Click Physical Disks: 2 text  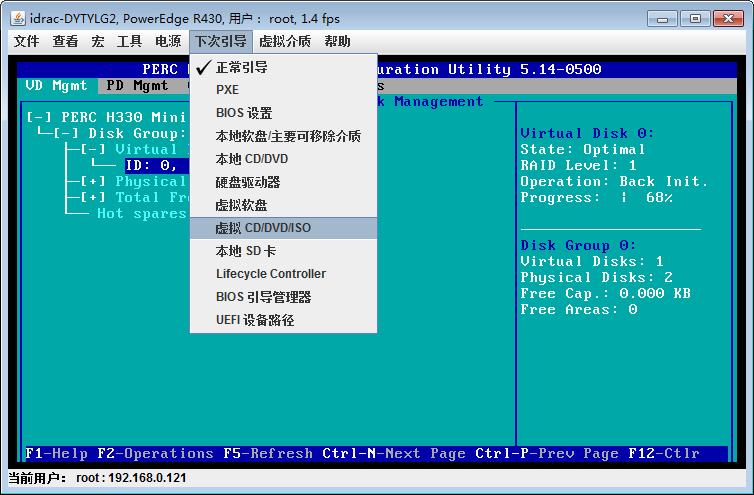pyautogui.click(x=596, y=278)
